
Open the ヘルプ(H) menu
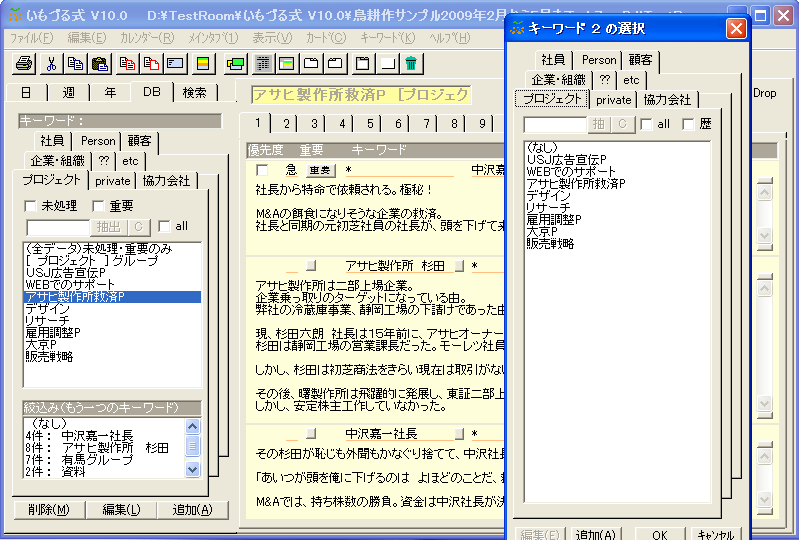(x=450, y=38)
